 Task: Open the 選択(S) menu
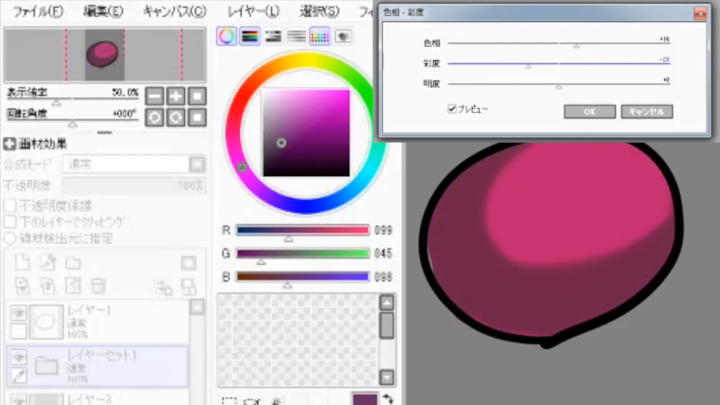[319, 11]
